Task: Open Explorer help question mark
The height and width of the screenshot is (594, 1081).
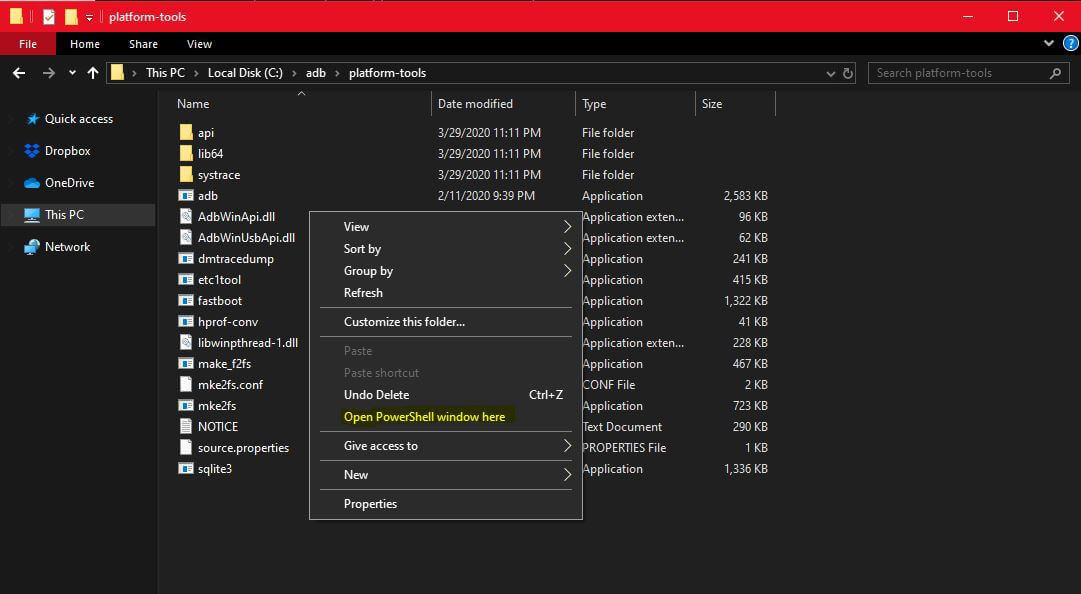Action: (1070, 43)
